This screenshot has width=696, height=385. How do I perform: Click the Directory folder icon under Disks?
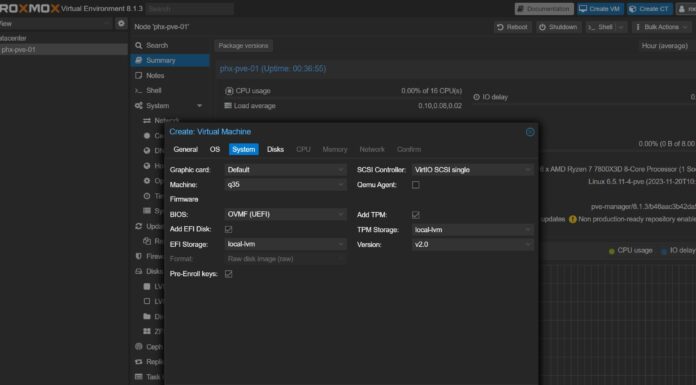coord(147,316)
